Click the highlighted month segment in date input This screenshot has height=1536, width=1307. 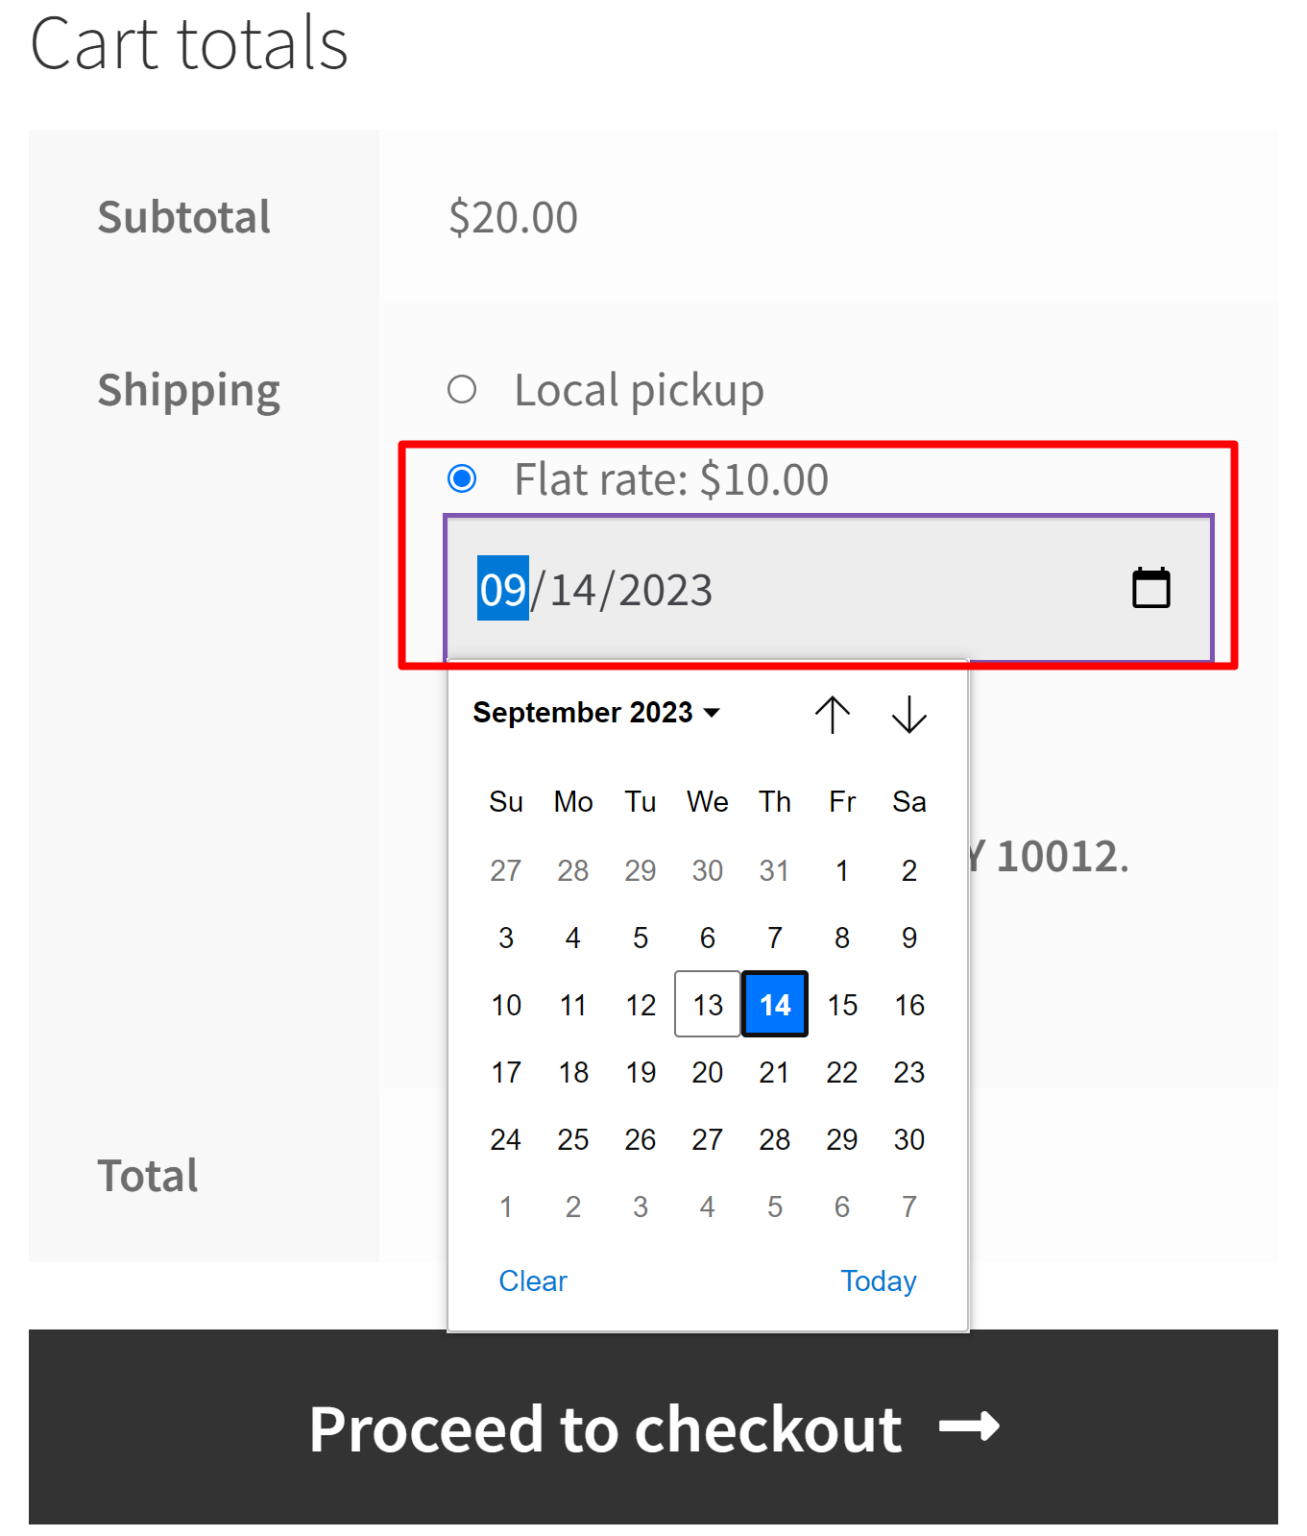(501, 588)
